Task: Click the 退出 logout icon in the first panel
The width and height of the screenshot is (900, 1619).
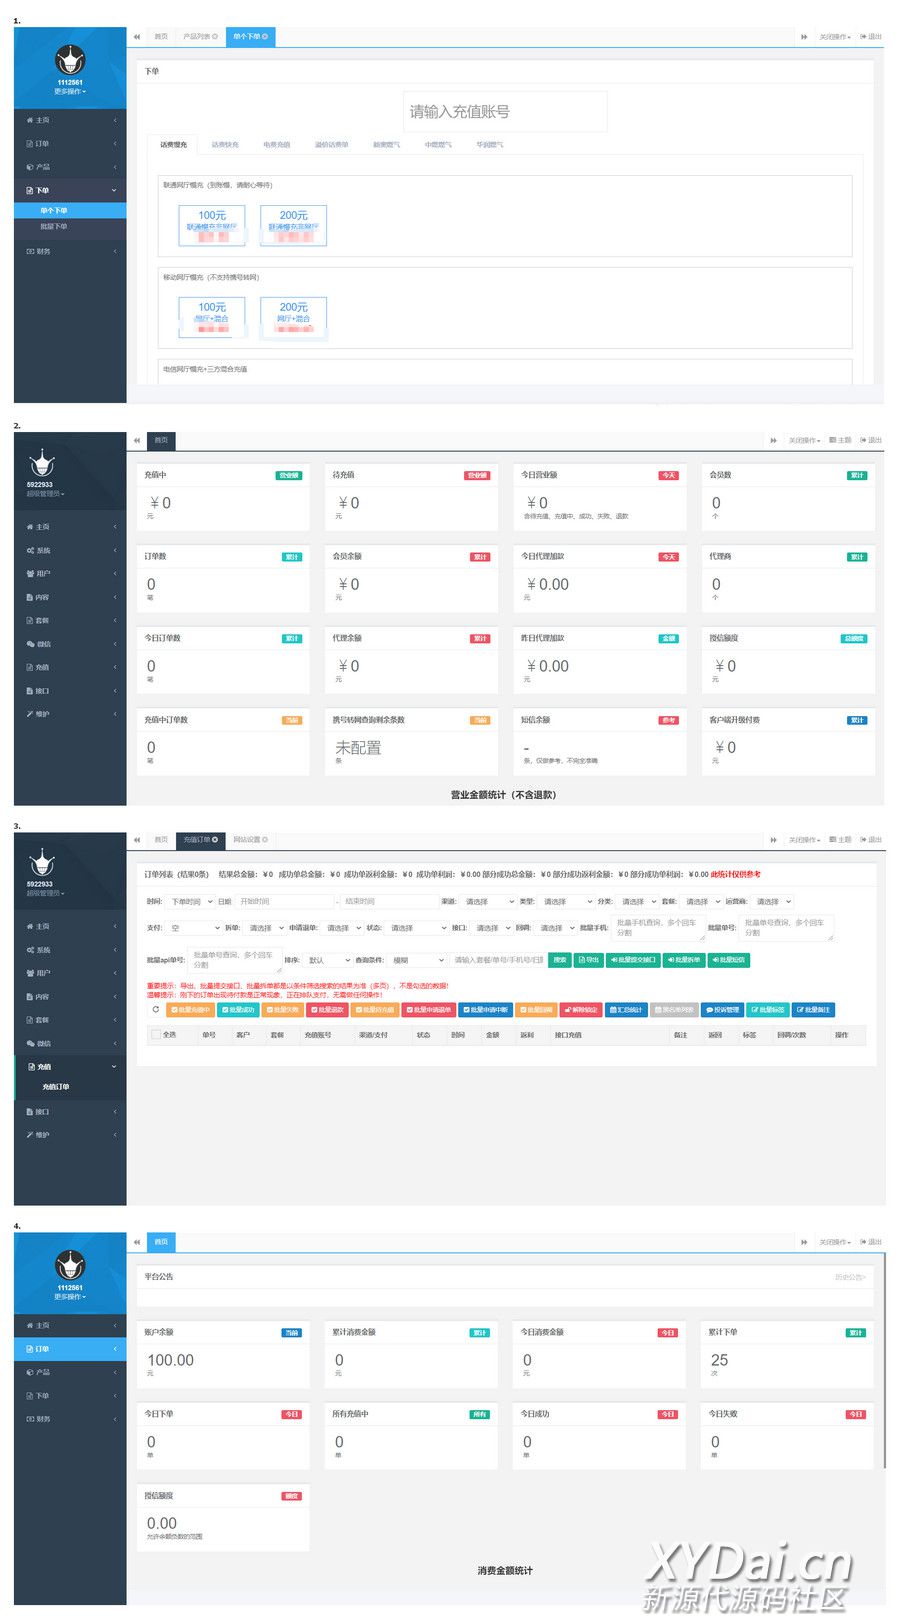Action: point(864,37)
